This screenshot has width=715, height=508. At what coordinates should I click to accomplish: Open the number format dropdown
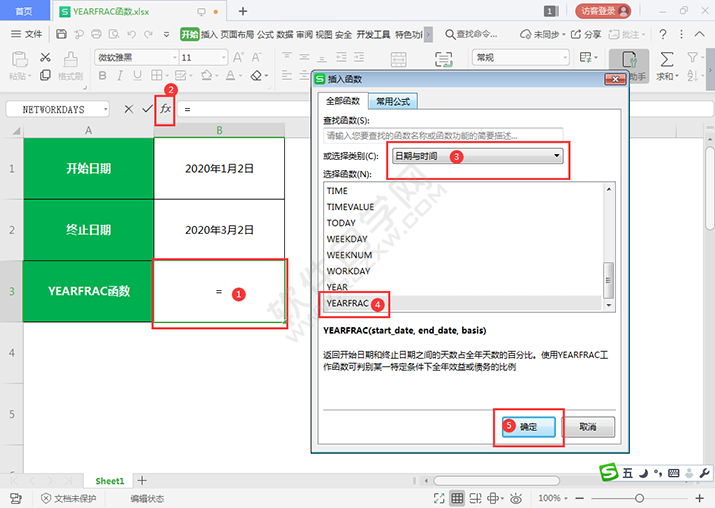tap(565, 57)
